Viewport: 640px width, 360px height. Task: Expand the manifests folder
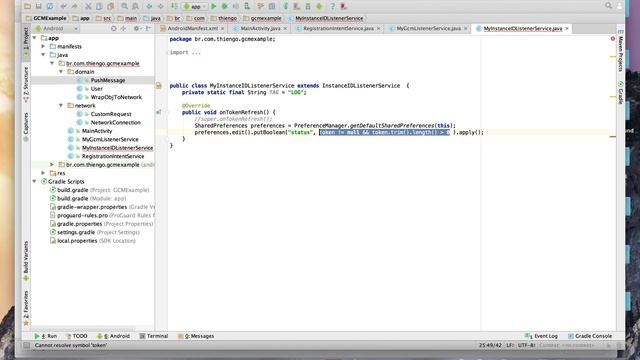click(x=43, y=47)
